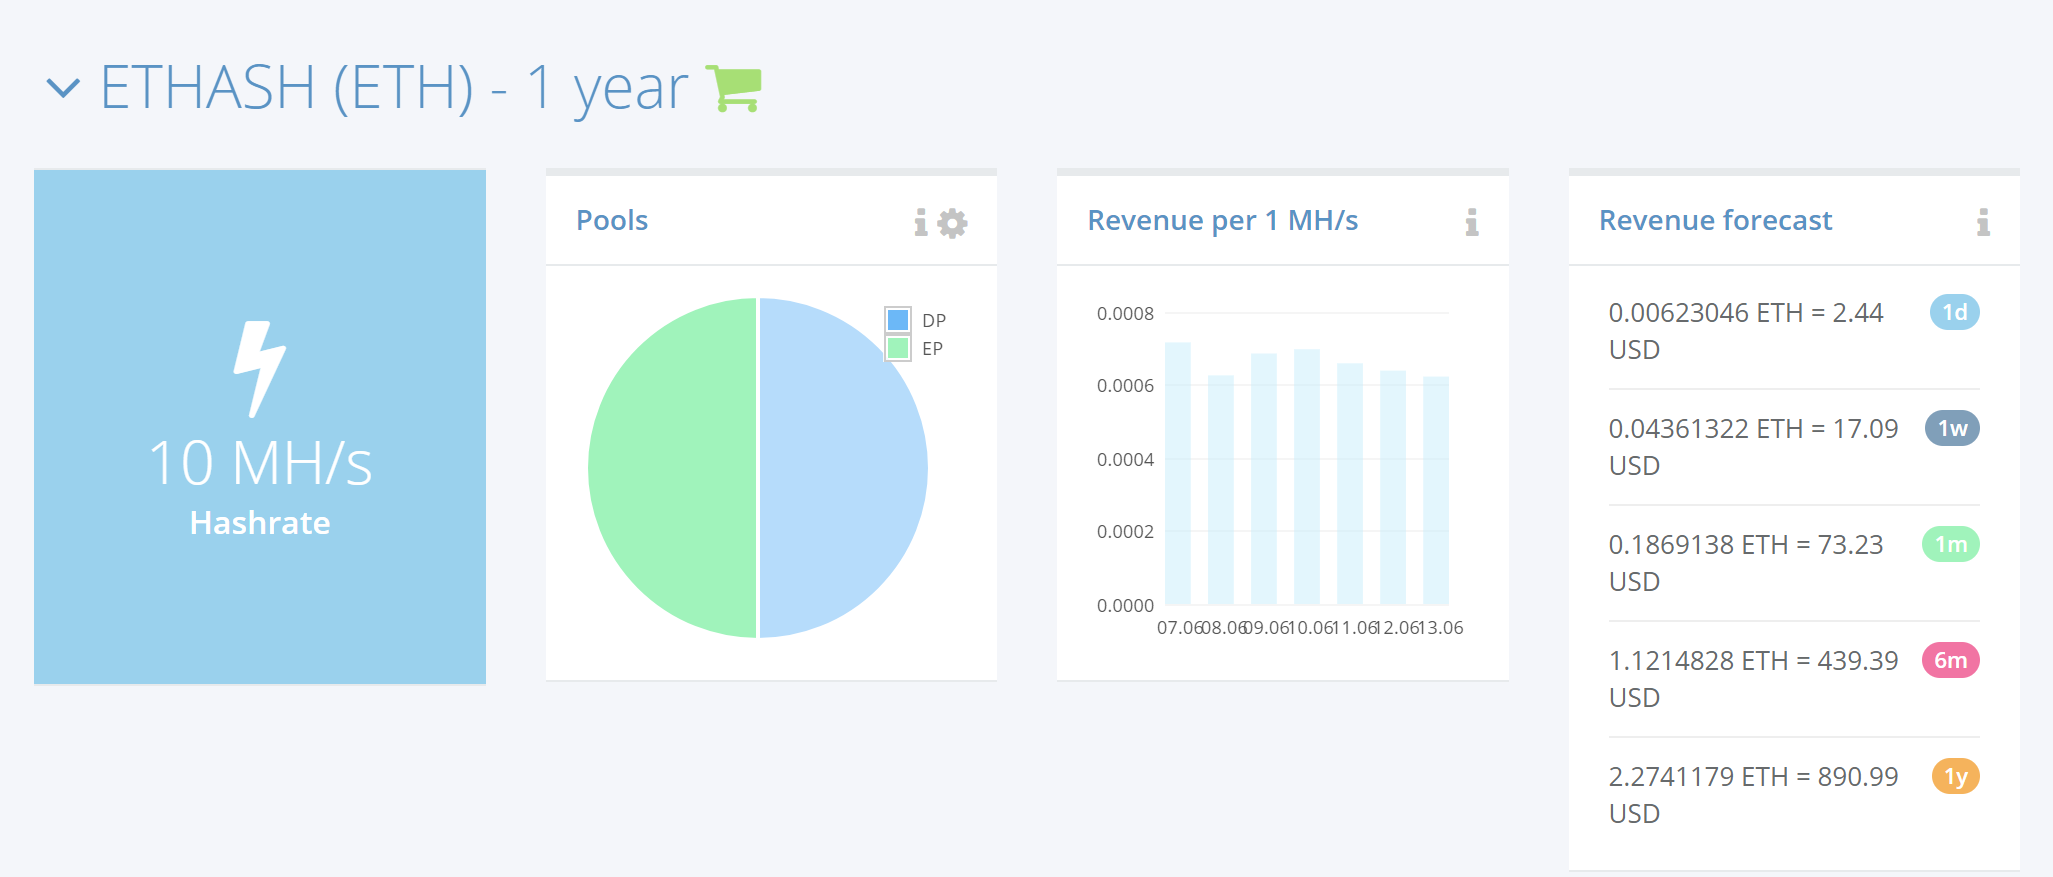
Task: Click the Pools panel title
Action: click(612, 220)
